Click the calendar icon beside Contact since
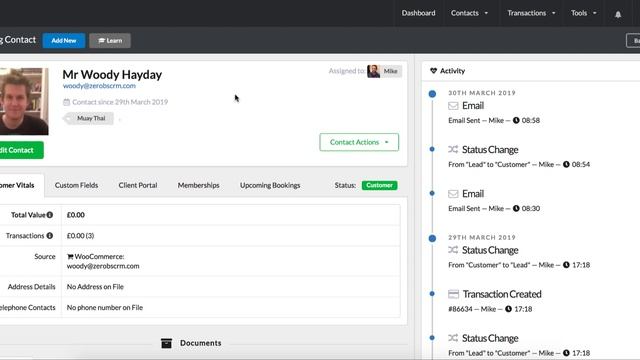Screen dimensions: 640x360 [67, 102]
